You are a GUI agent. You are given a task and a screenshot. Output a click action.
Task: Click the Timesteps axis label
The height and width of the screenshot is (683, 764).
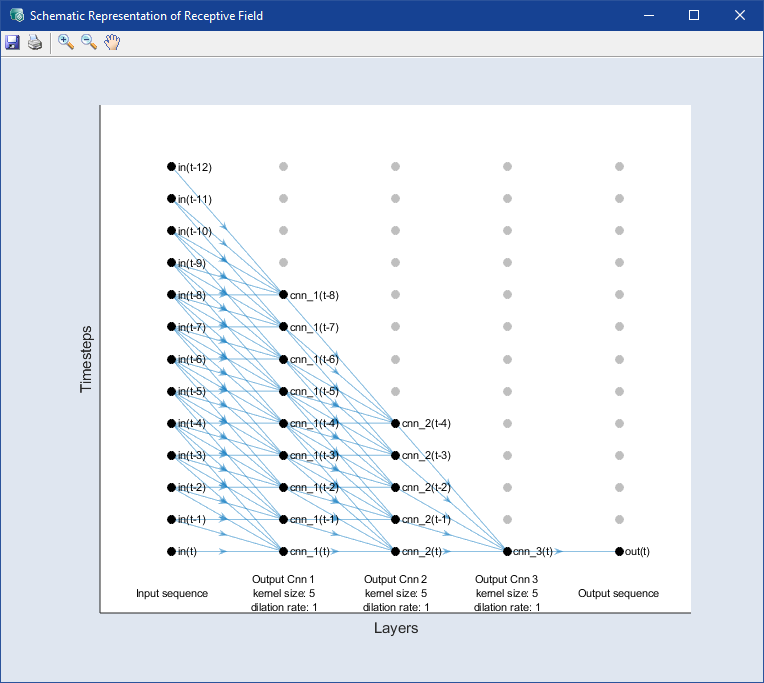pyautogui.click(x=85, y=358)
